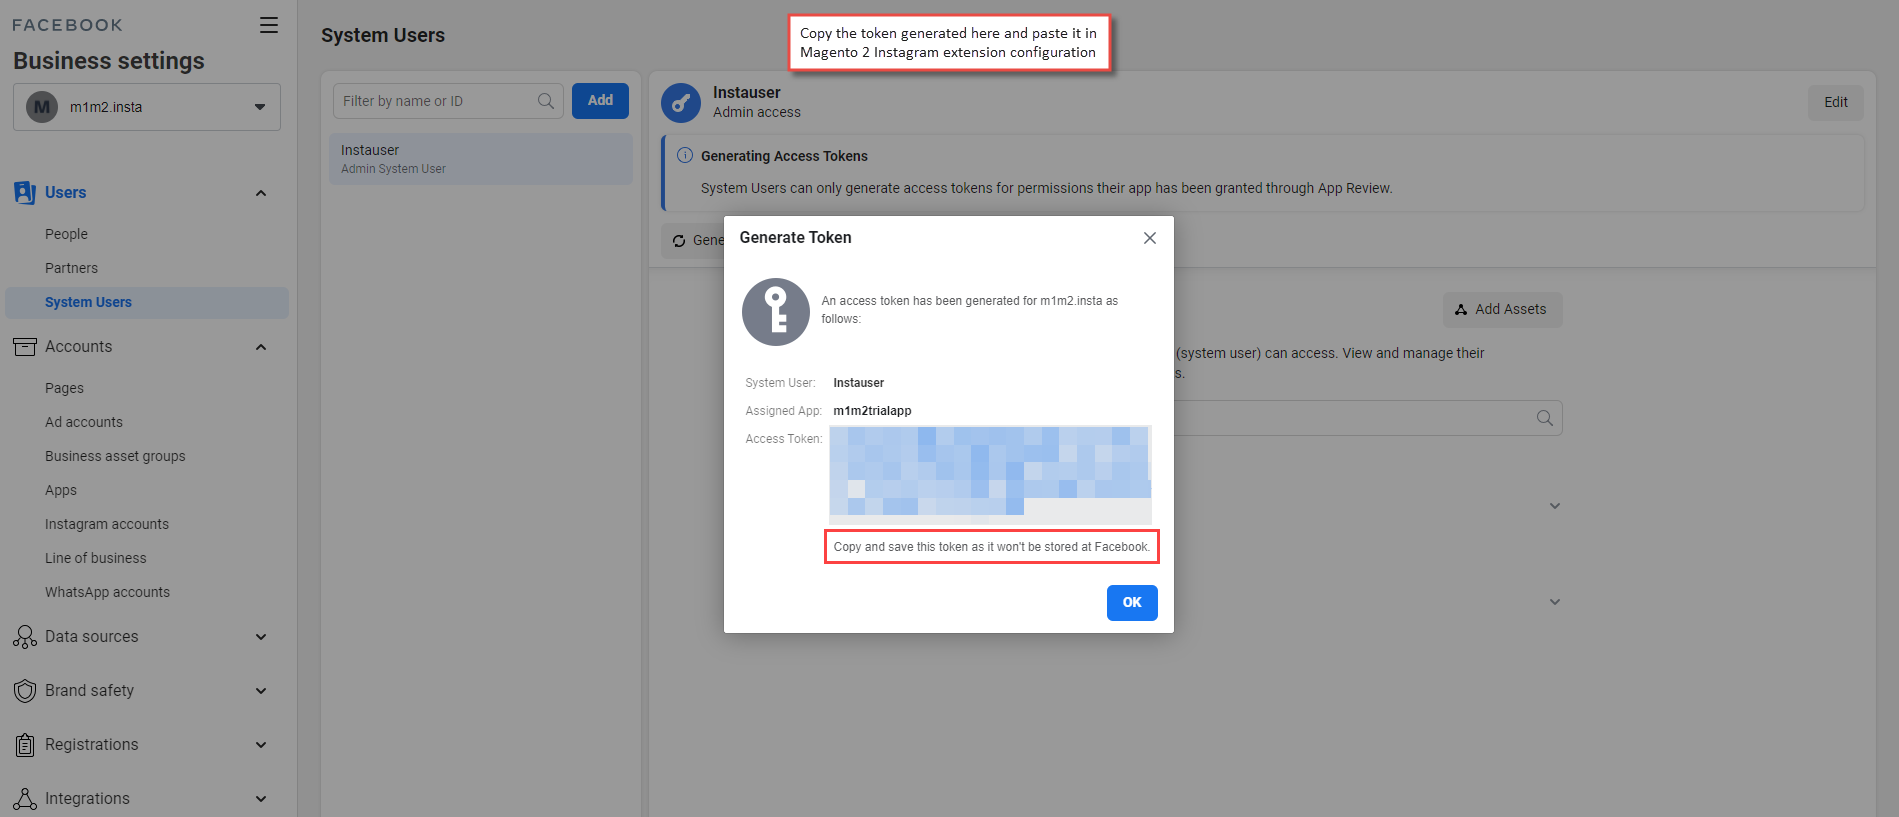Click the assets search magnifier icon
Viewport: 1899px width, 817px height.
point(1545,418)
